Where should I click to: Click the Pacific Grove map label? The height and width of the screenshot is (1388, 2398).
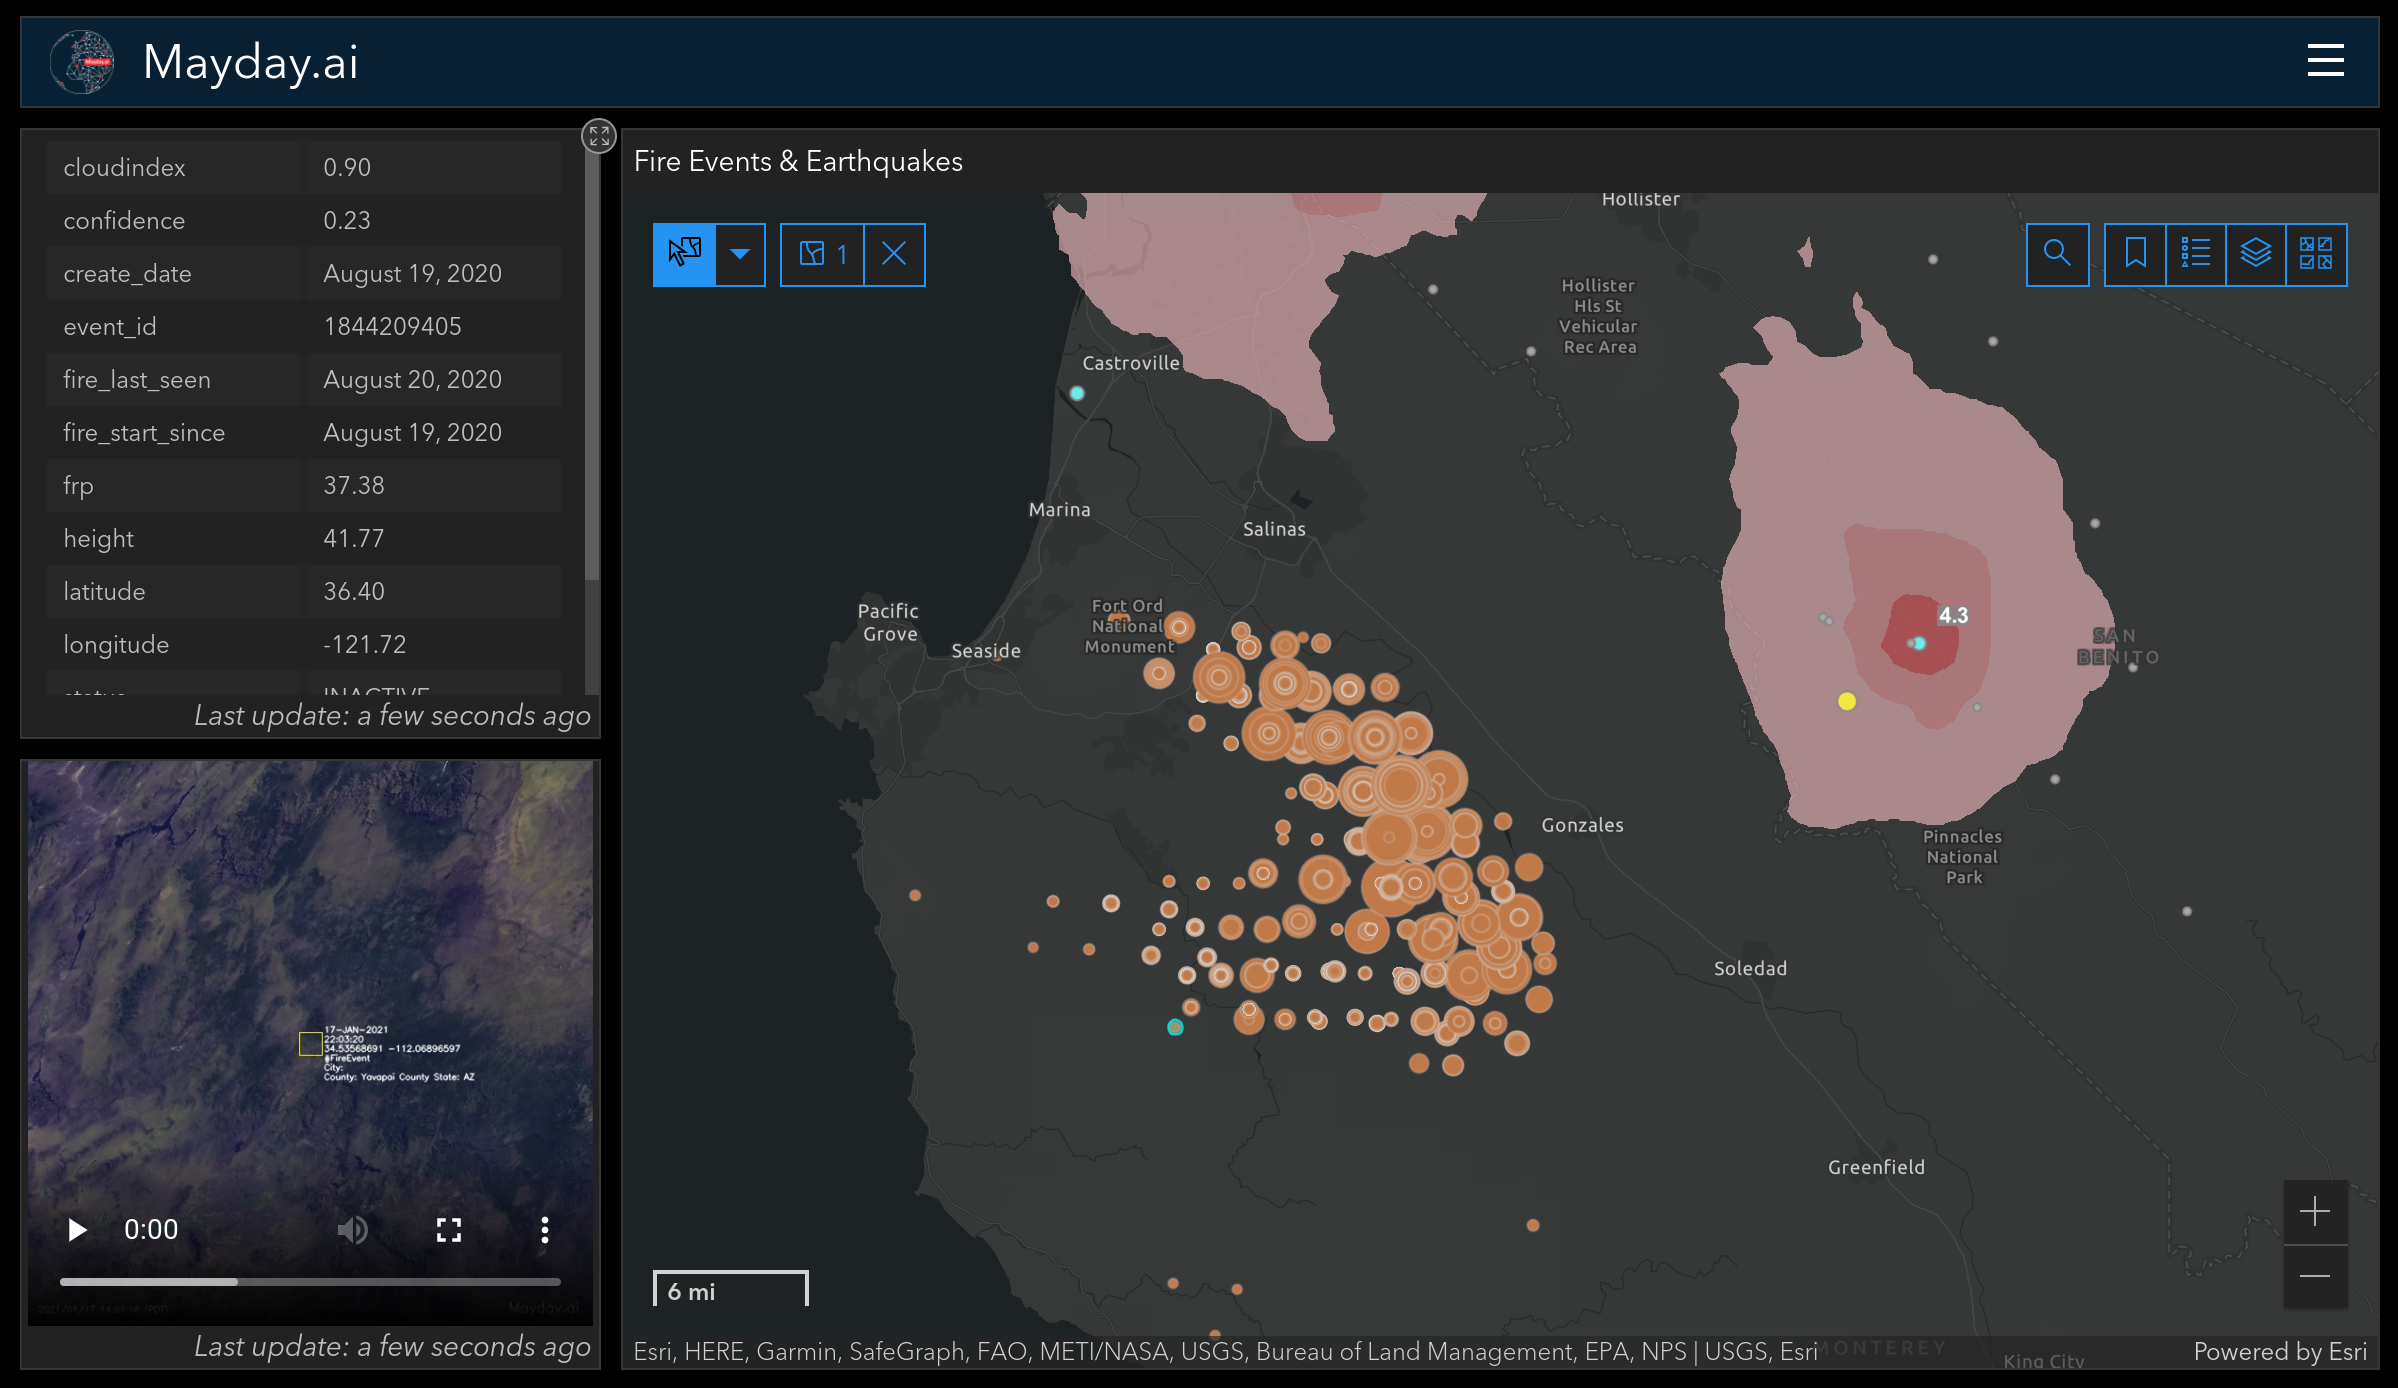pyautogui.click(x=888, y=622)
